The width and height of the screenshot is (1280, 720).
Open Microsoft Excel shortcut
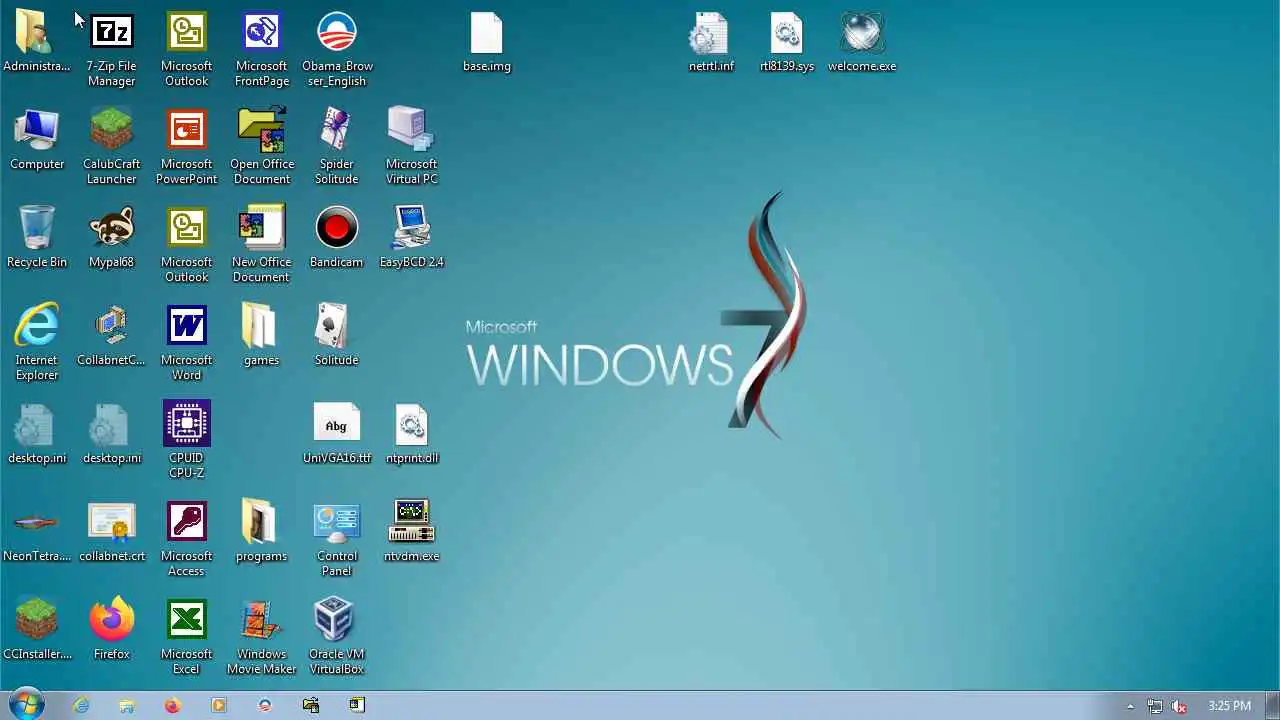click(187, 638)
